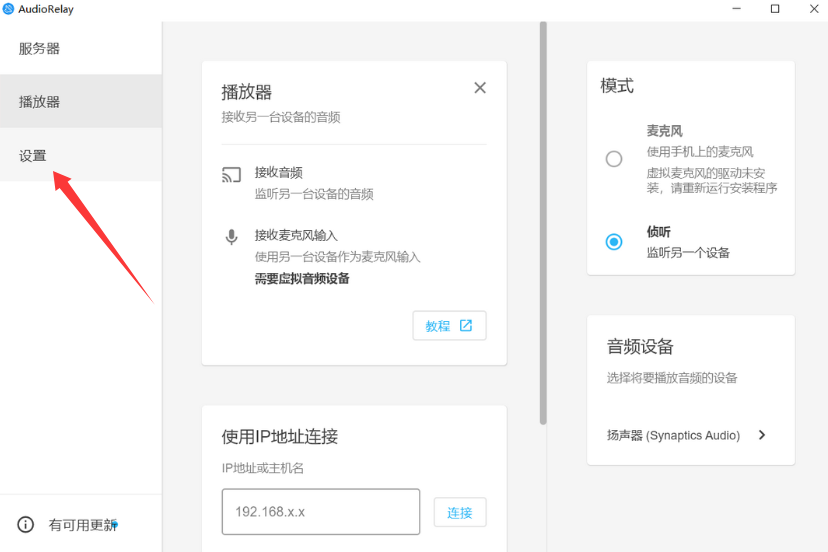
Task: Select the 接收音频 option text
Action: pyautogui.click(x=279, y=172)
